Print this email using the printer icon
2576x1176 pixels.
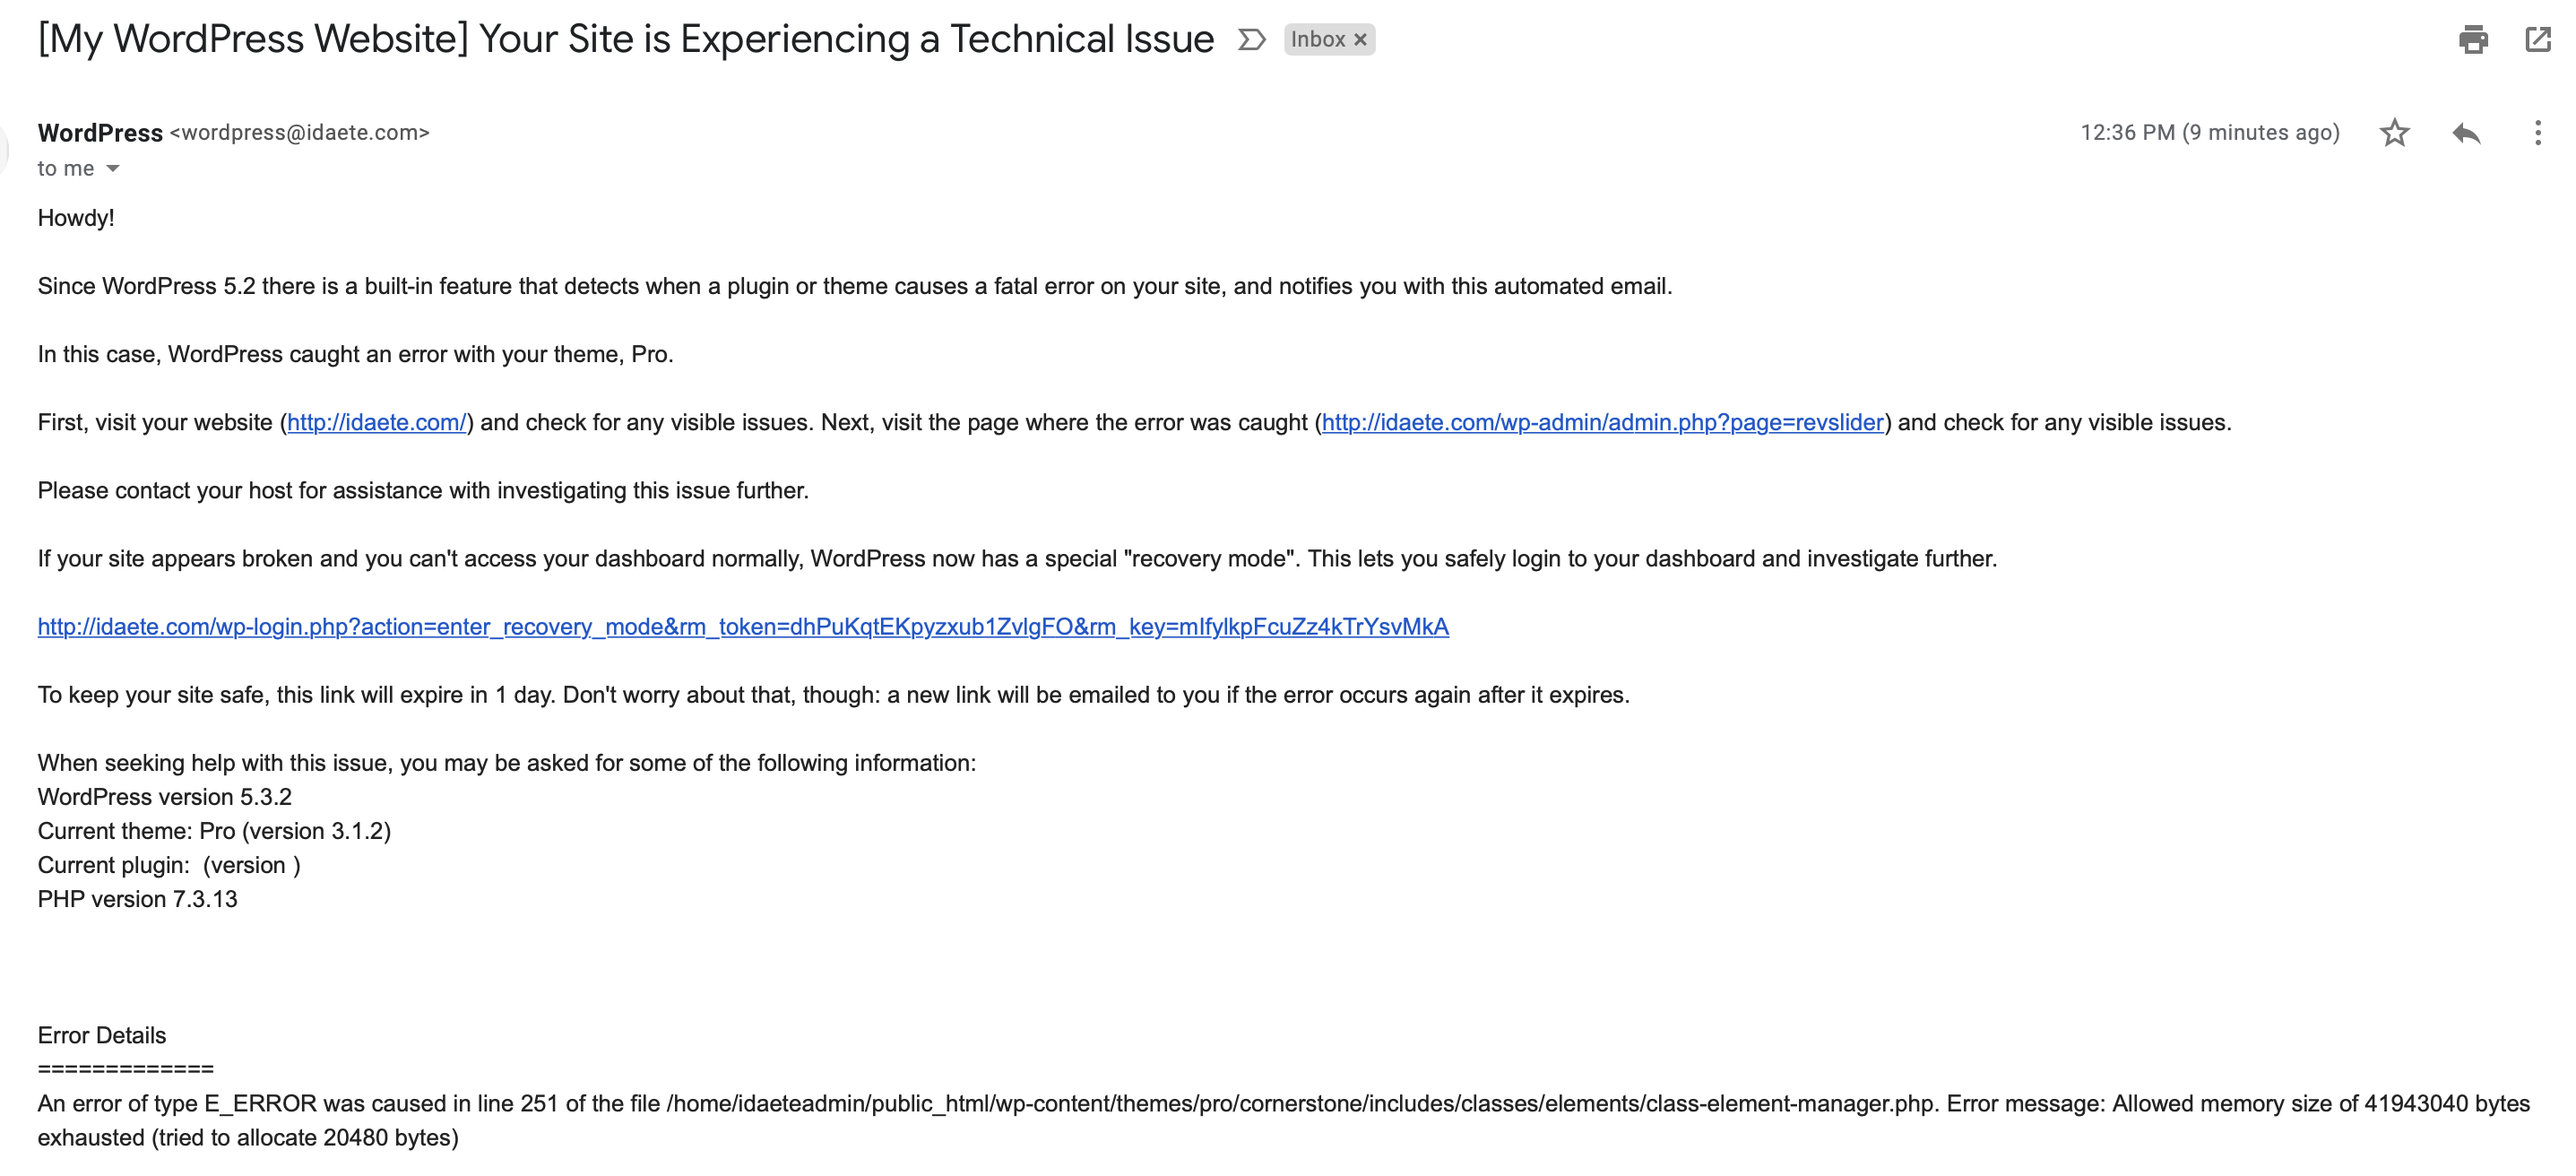coord(2473,40)
